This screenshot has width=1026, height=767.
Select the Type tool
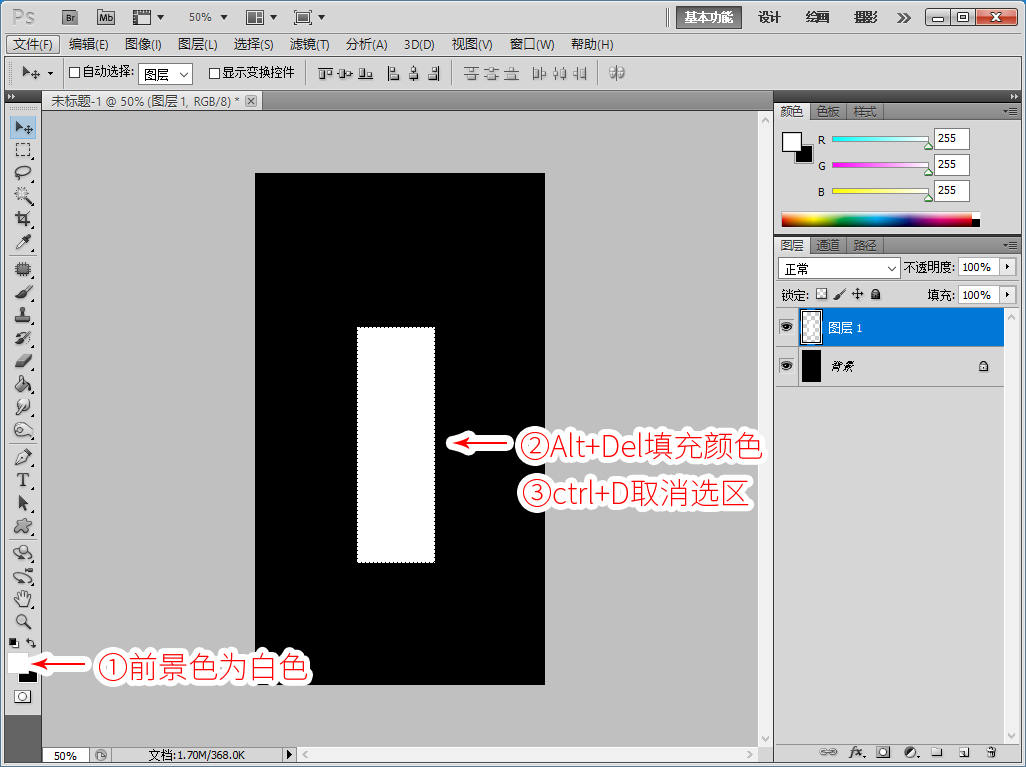[x=23, y=480]
